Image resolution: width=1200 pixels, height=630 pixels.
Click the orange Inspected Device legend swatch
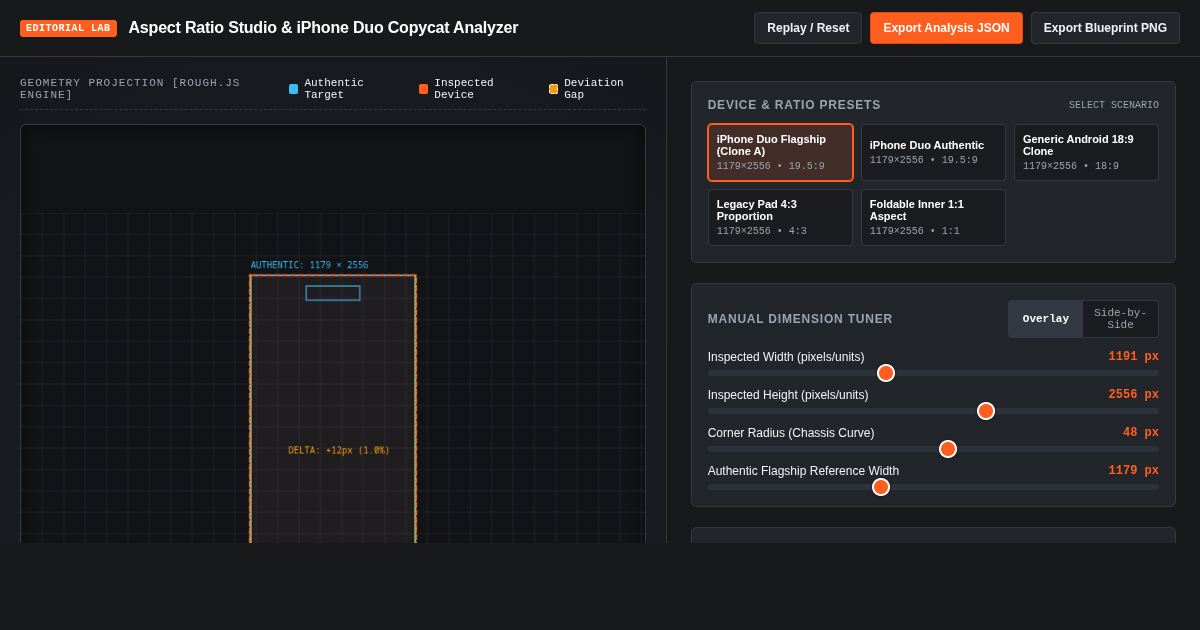424,89
